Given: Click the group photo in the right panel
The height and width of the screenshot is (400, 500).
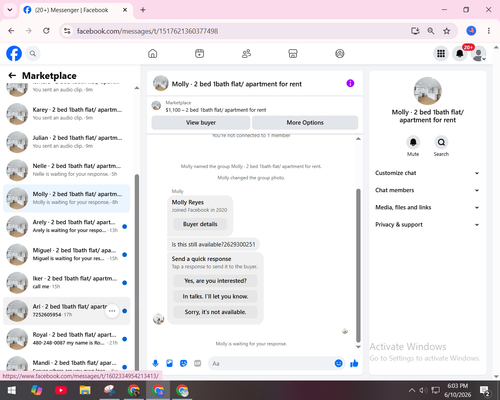Looking at the screenshot, I should [x=428, y=91].
